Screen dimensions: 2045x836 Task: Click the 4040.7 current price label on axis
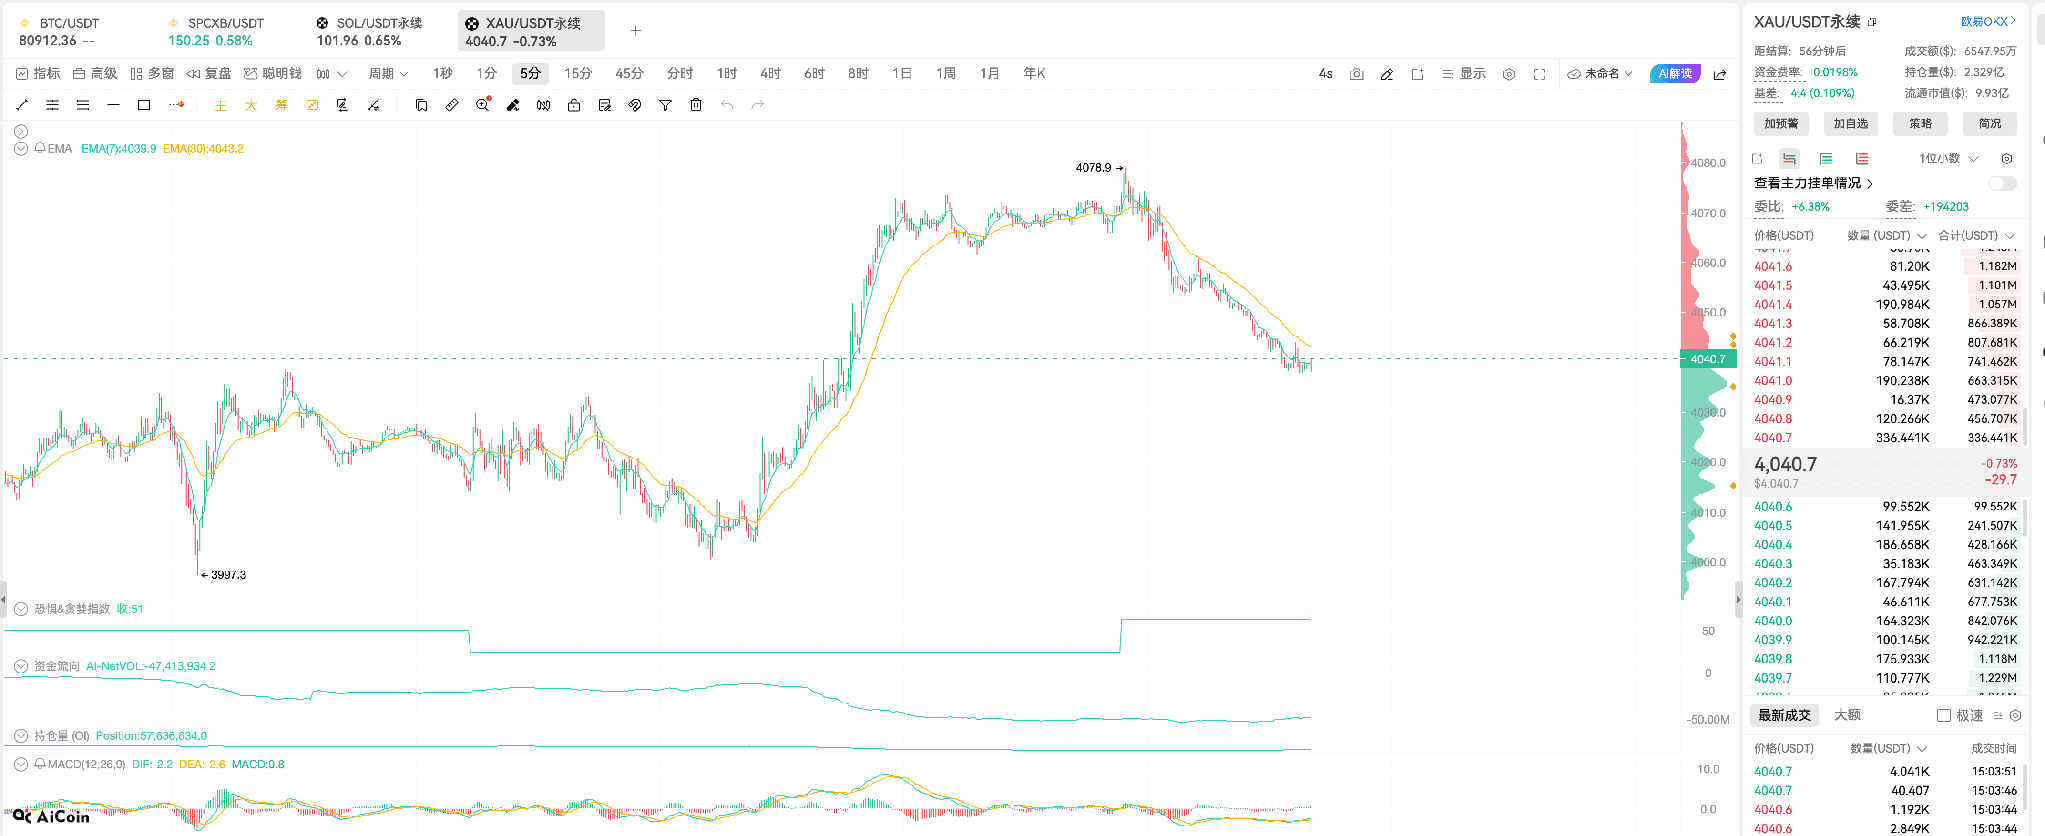[1708, 359]
